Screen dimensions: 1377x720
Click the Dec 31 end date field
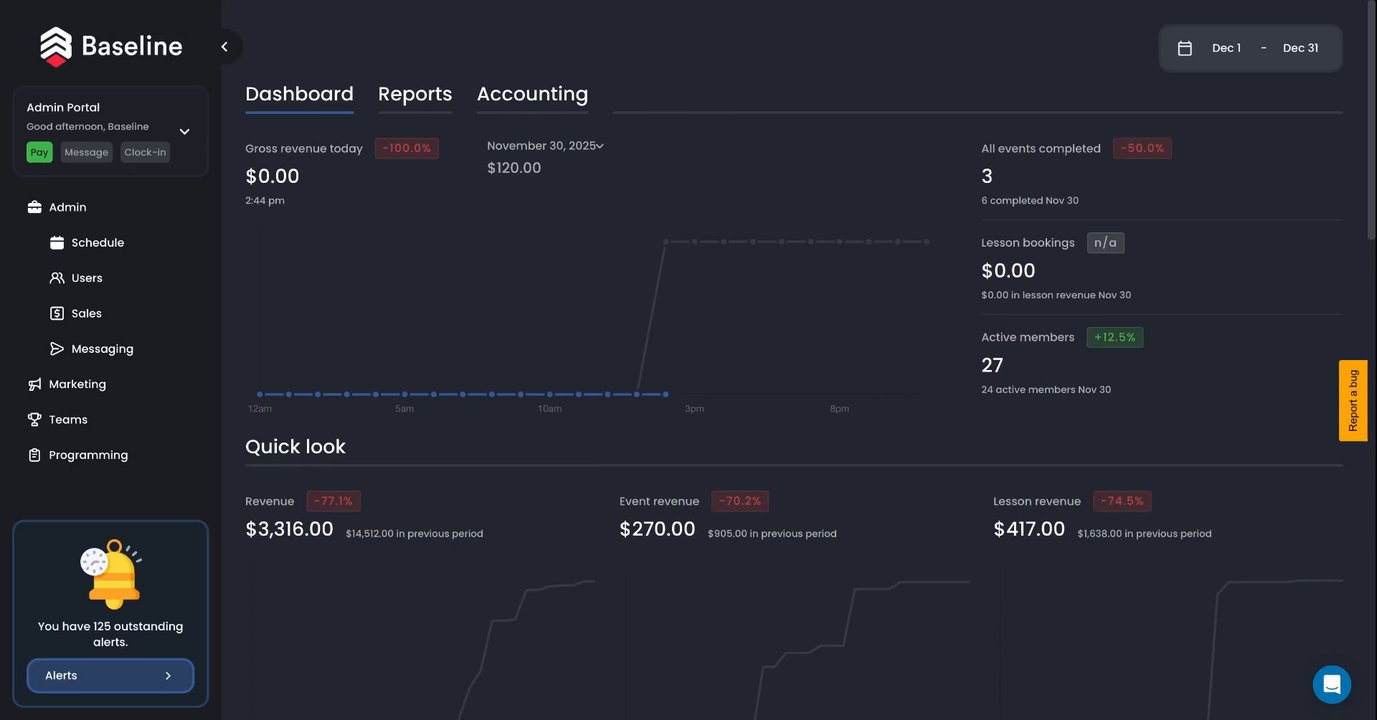click(1300, 48)
